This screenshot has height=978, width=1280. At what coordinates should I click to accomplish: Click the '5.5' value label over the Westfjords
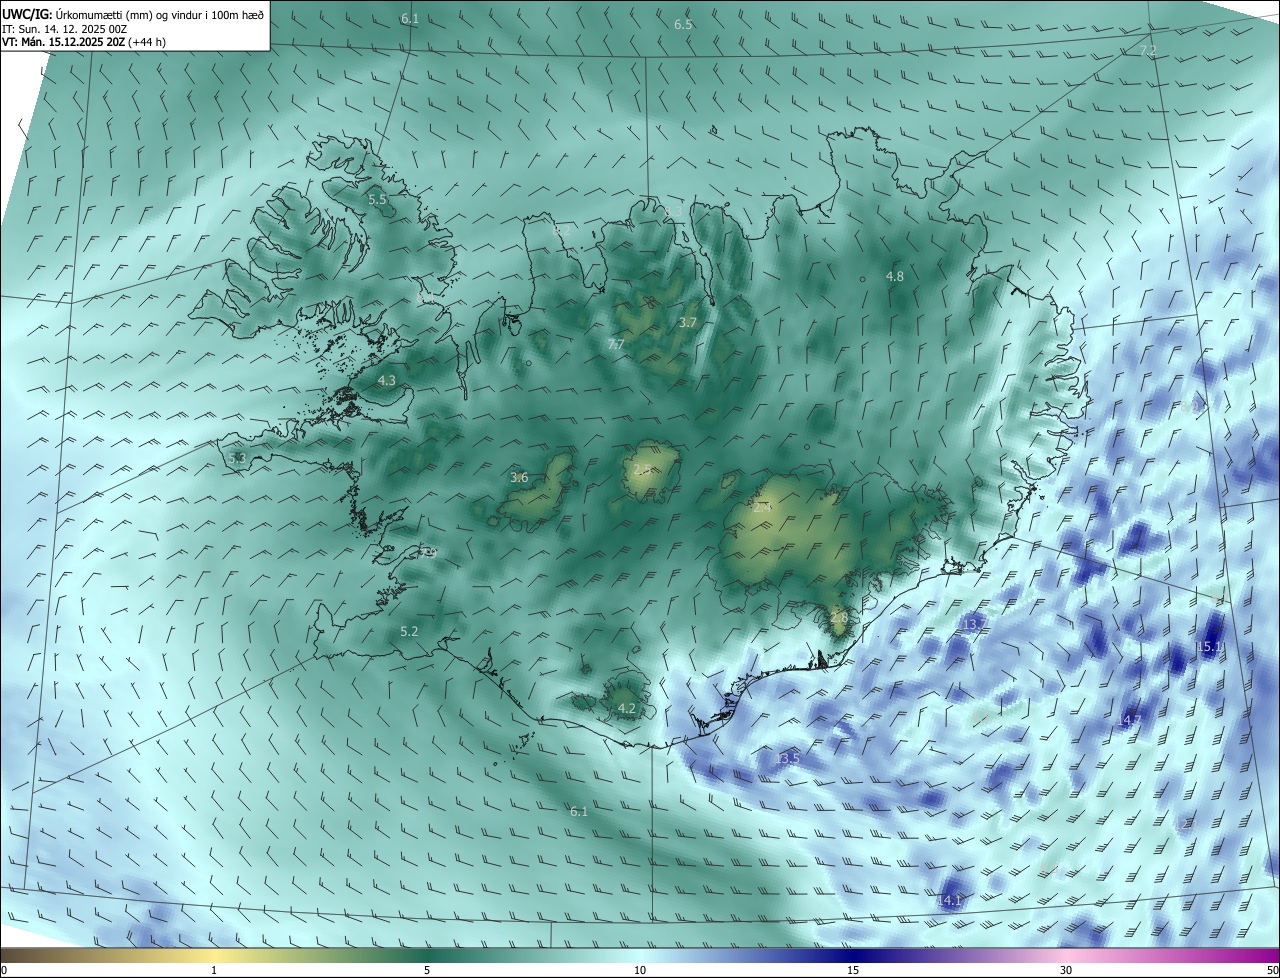[377, 200]
